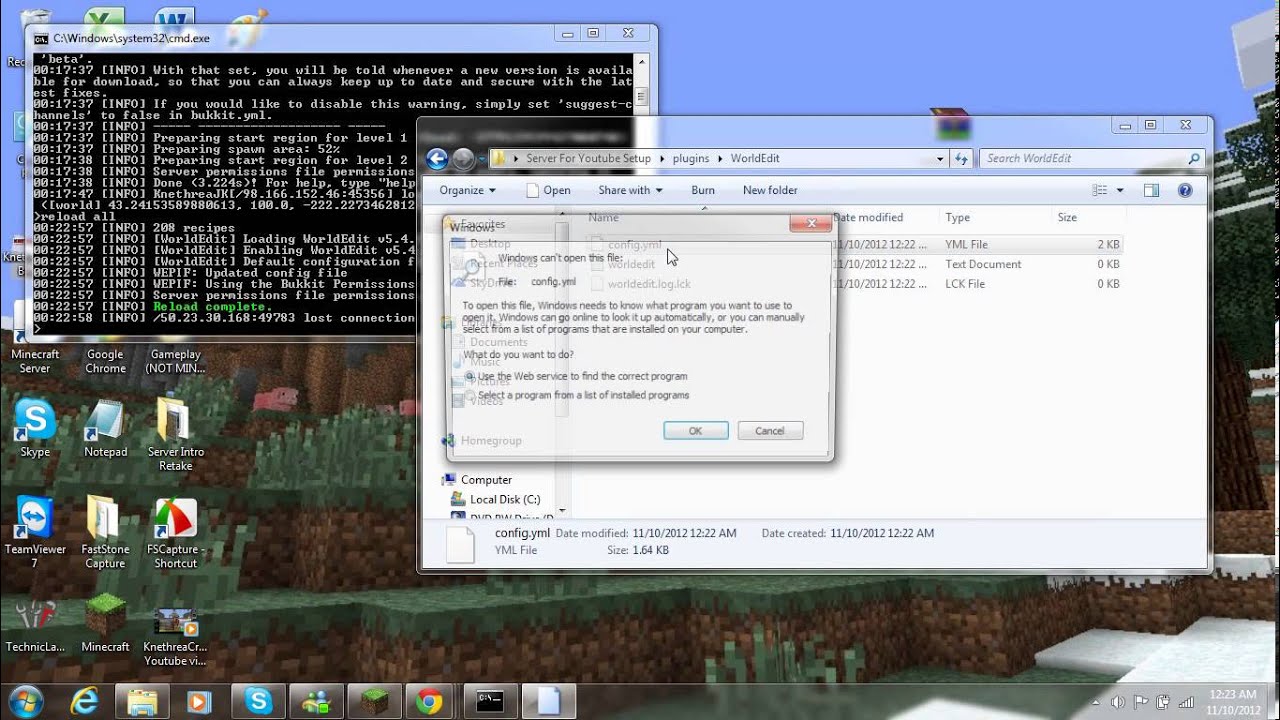Toggle the Explorer preview pane icon
1280x720 pixels.
1151,190
